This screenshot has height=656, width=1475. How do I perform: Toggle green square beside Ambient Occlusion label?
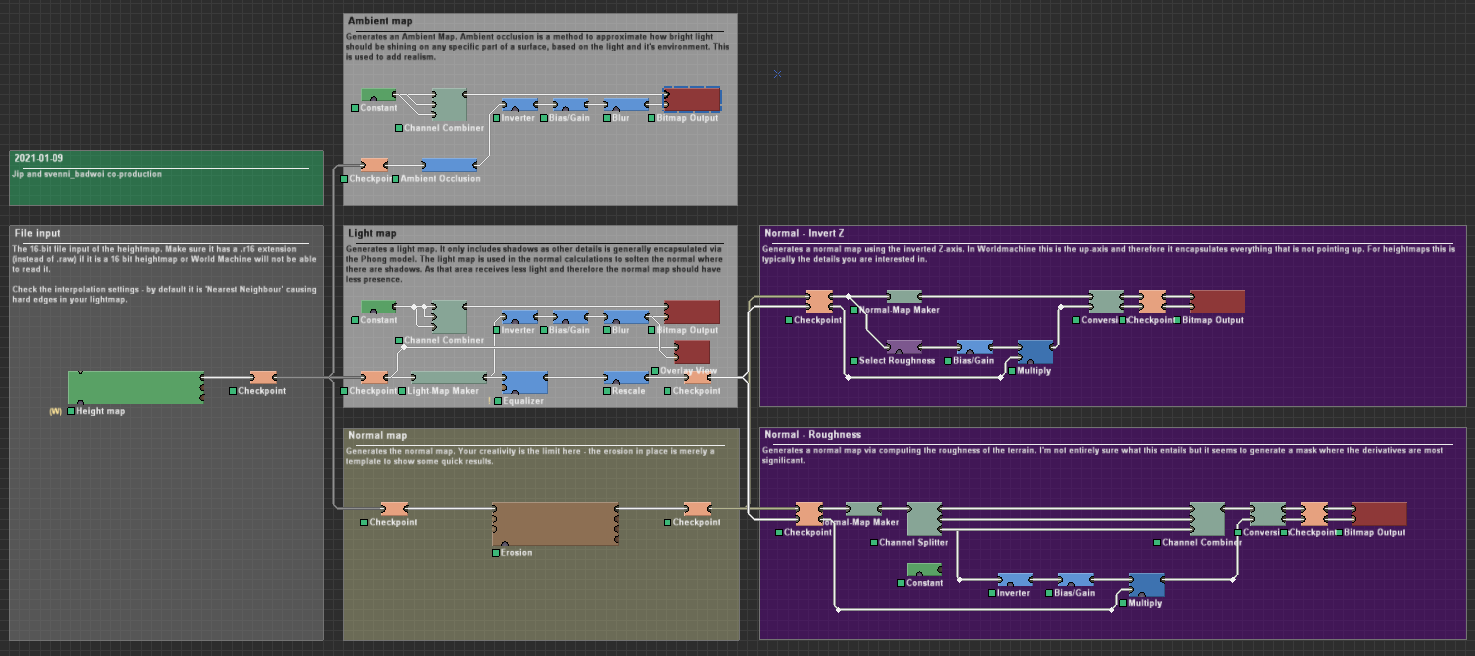click(396, 179)
